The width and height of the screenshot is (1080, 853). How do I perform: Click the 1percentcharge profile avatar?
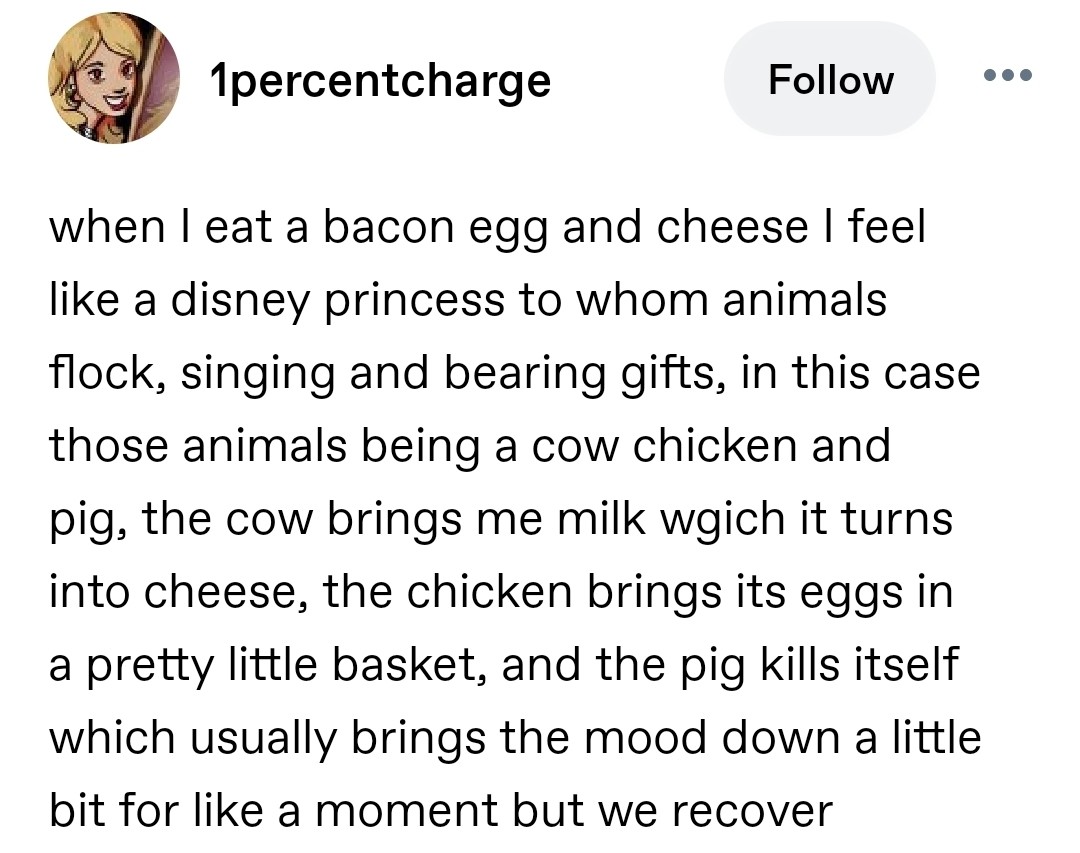click(114, 80)
